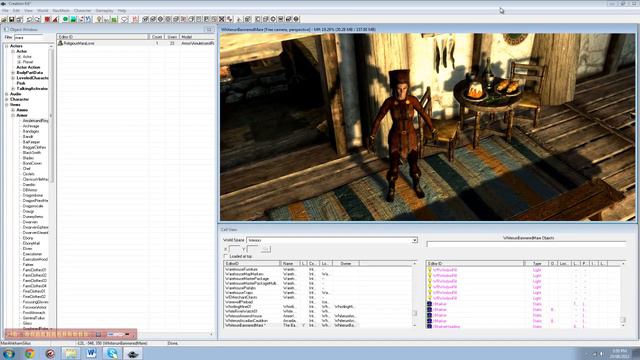Click the bright green-cyan landscape toolbar icon

point(73,19)
